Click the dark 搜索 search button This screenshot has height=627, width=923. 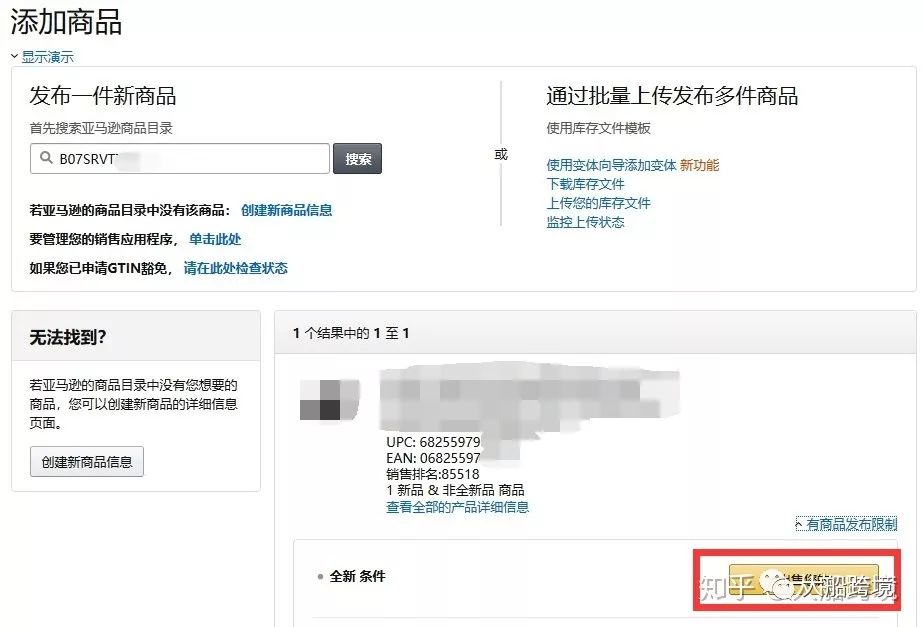click(356, 158)
